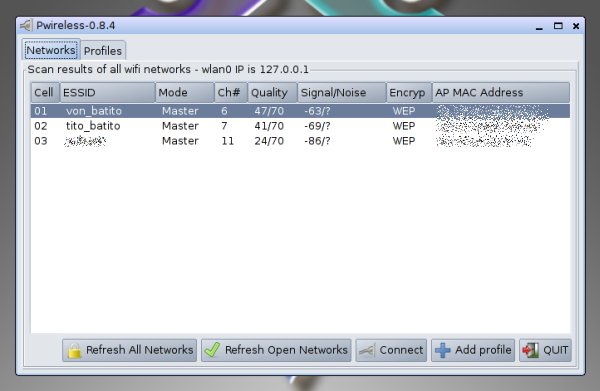The height and width of the screenshot is (391, 600).
Task: Connect to the selected network
Action: coord(391,350)
